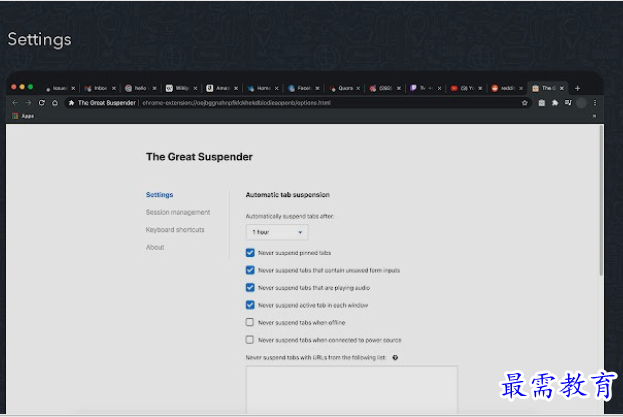Uncheck Never suspend pinned tabs

click(250, 253)
